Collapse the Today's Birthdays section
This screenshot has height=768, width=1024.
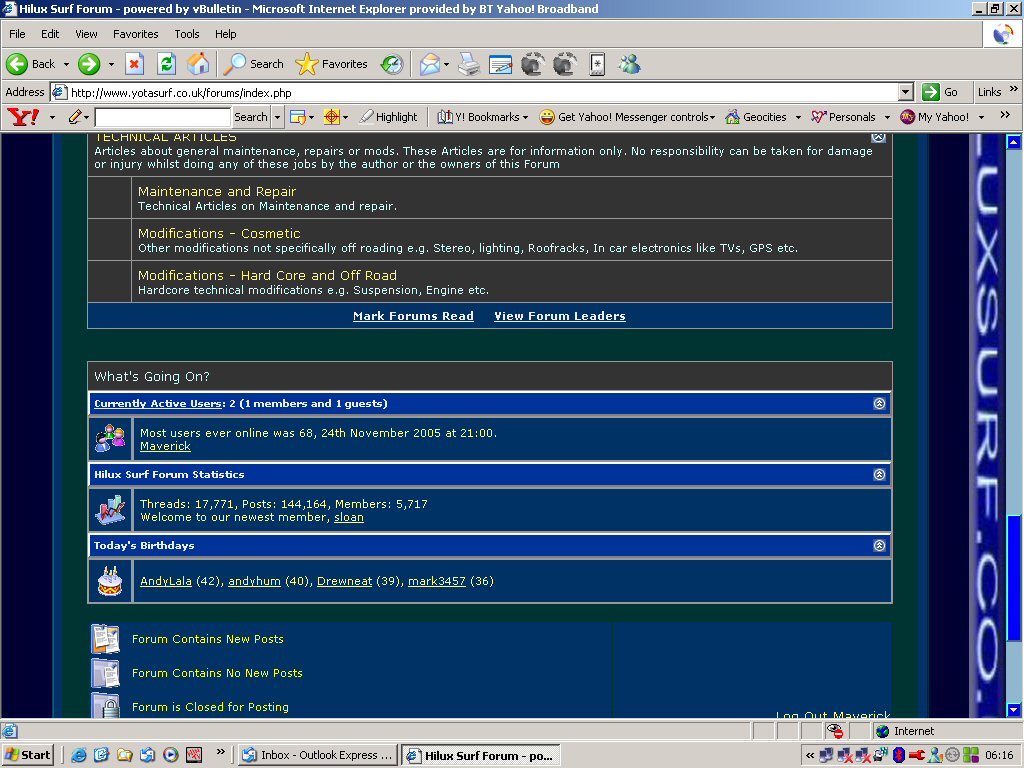tap(879, 546)
